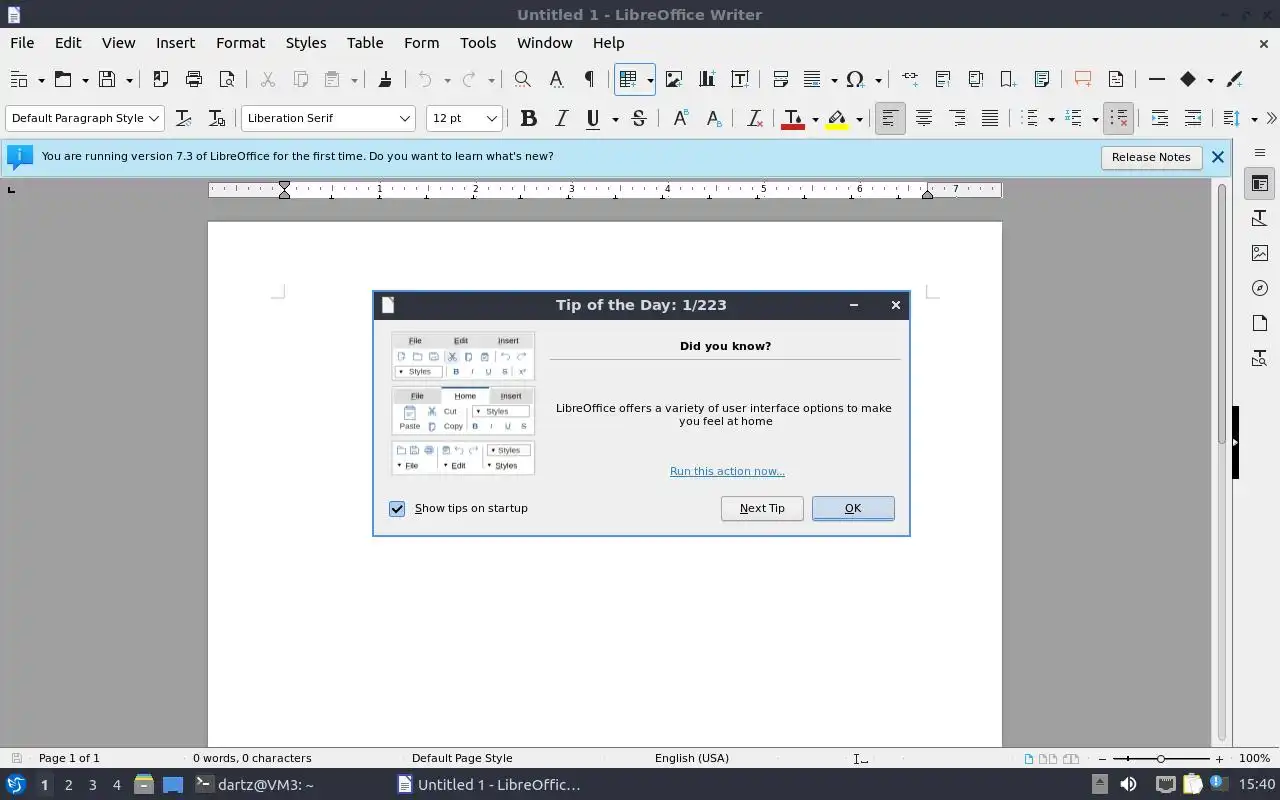
Task: Click the Check Spelling icon
Action: pos(556,80)
